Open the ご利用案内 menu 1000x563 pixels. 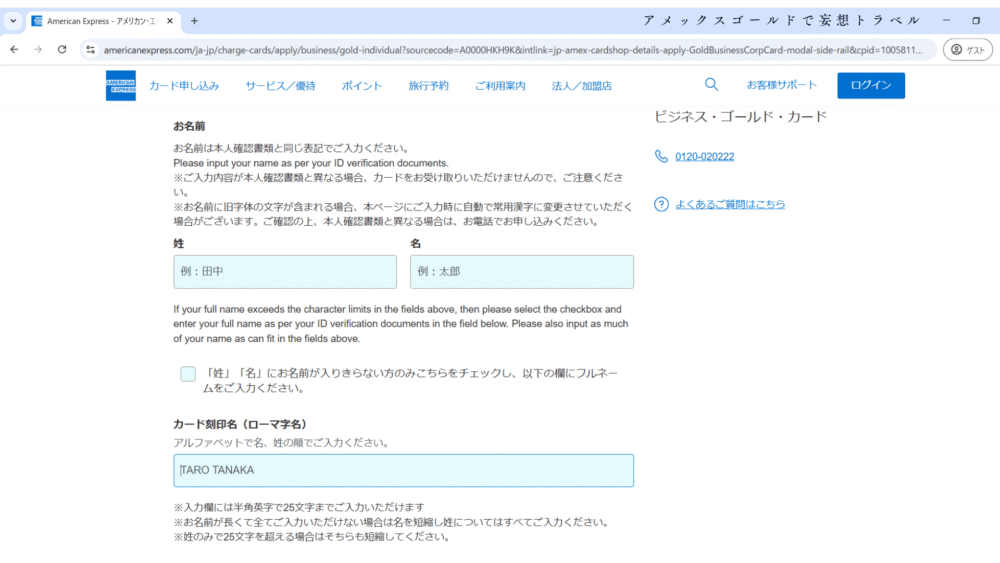[x=500, y=85]
